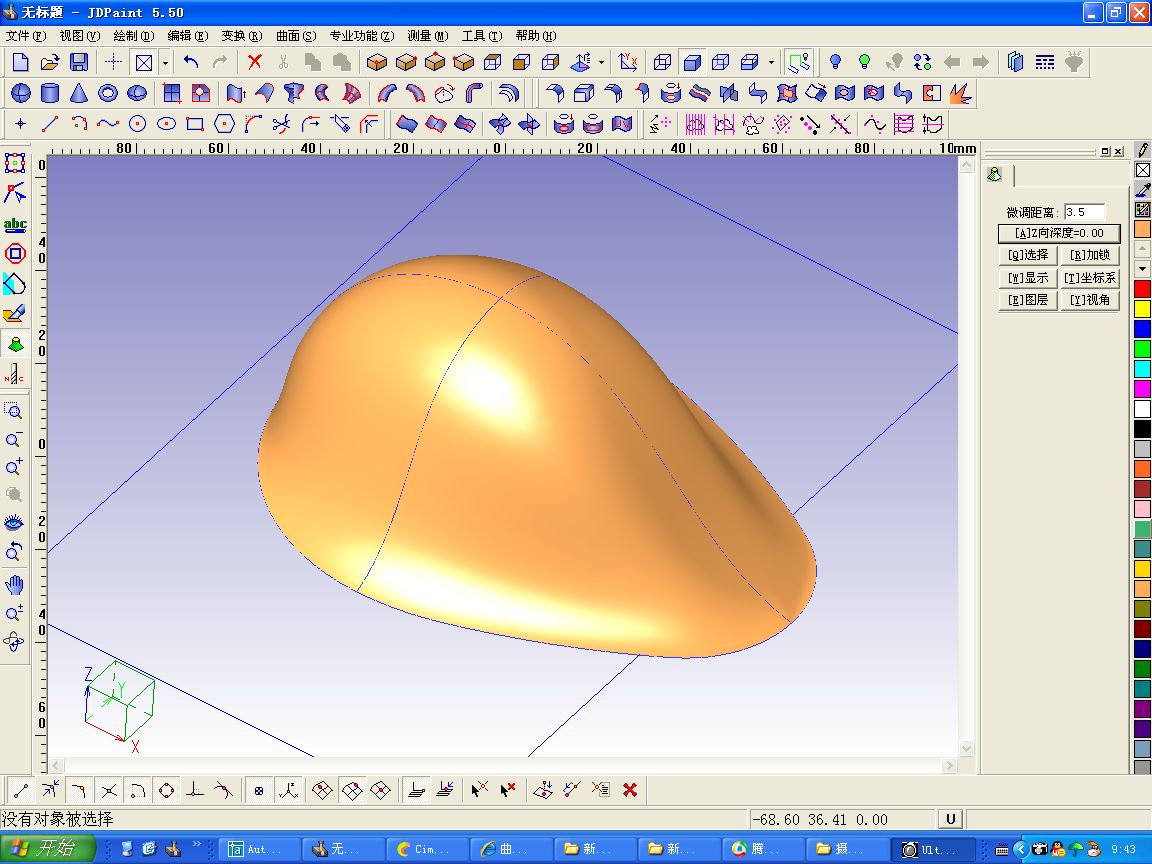Click the [T]坐标系 button
This screenshot has width=1152, height=864.
coord(1090,278)
